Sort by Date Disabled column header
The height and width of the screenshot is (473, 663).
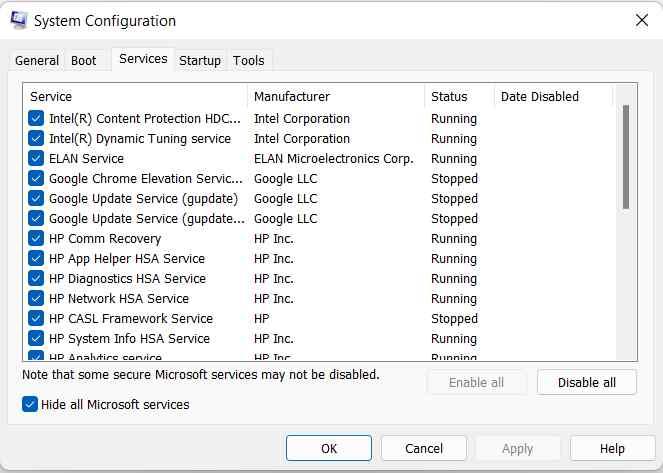click(x=553, y=96)
